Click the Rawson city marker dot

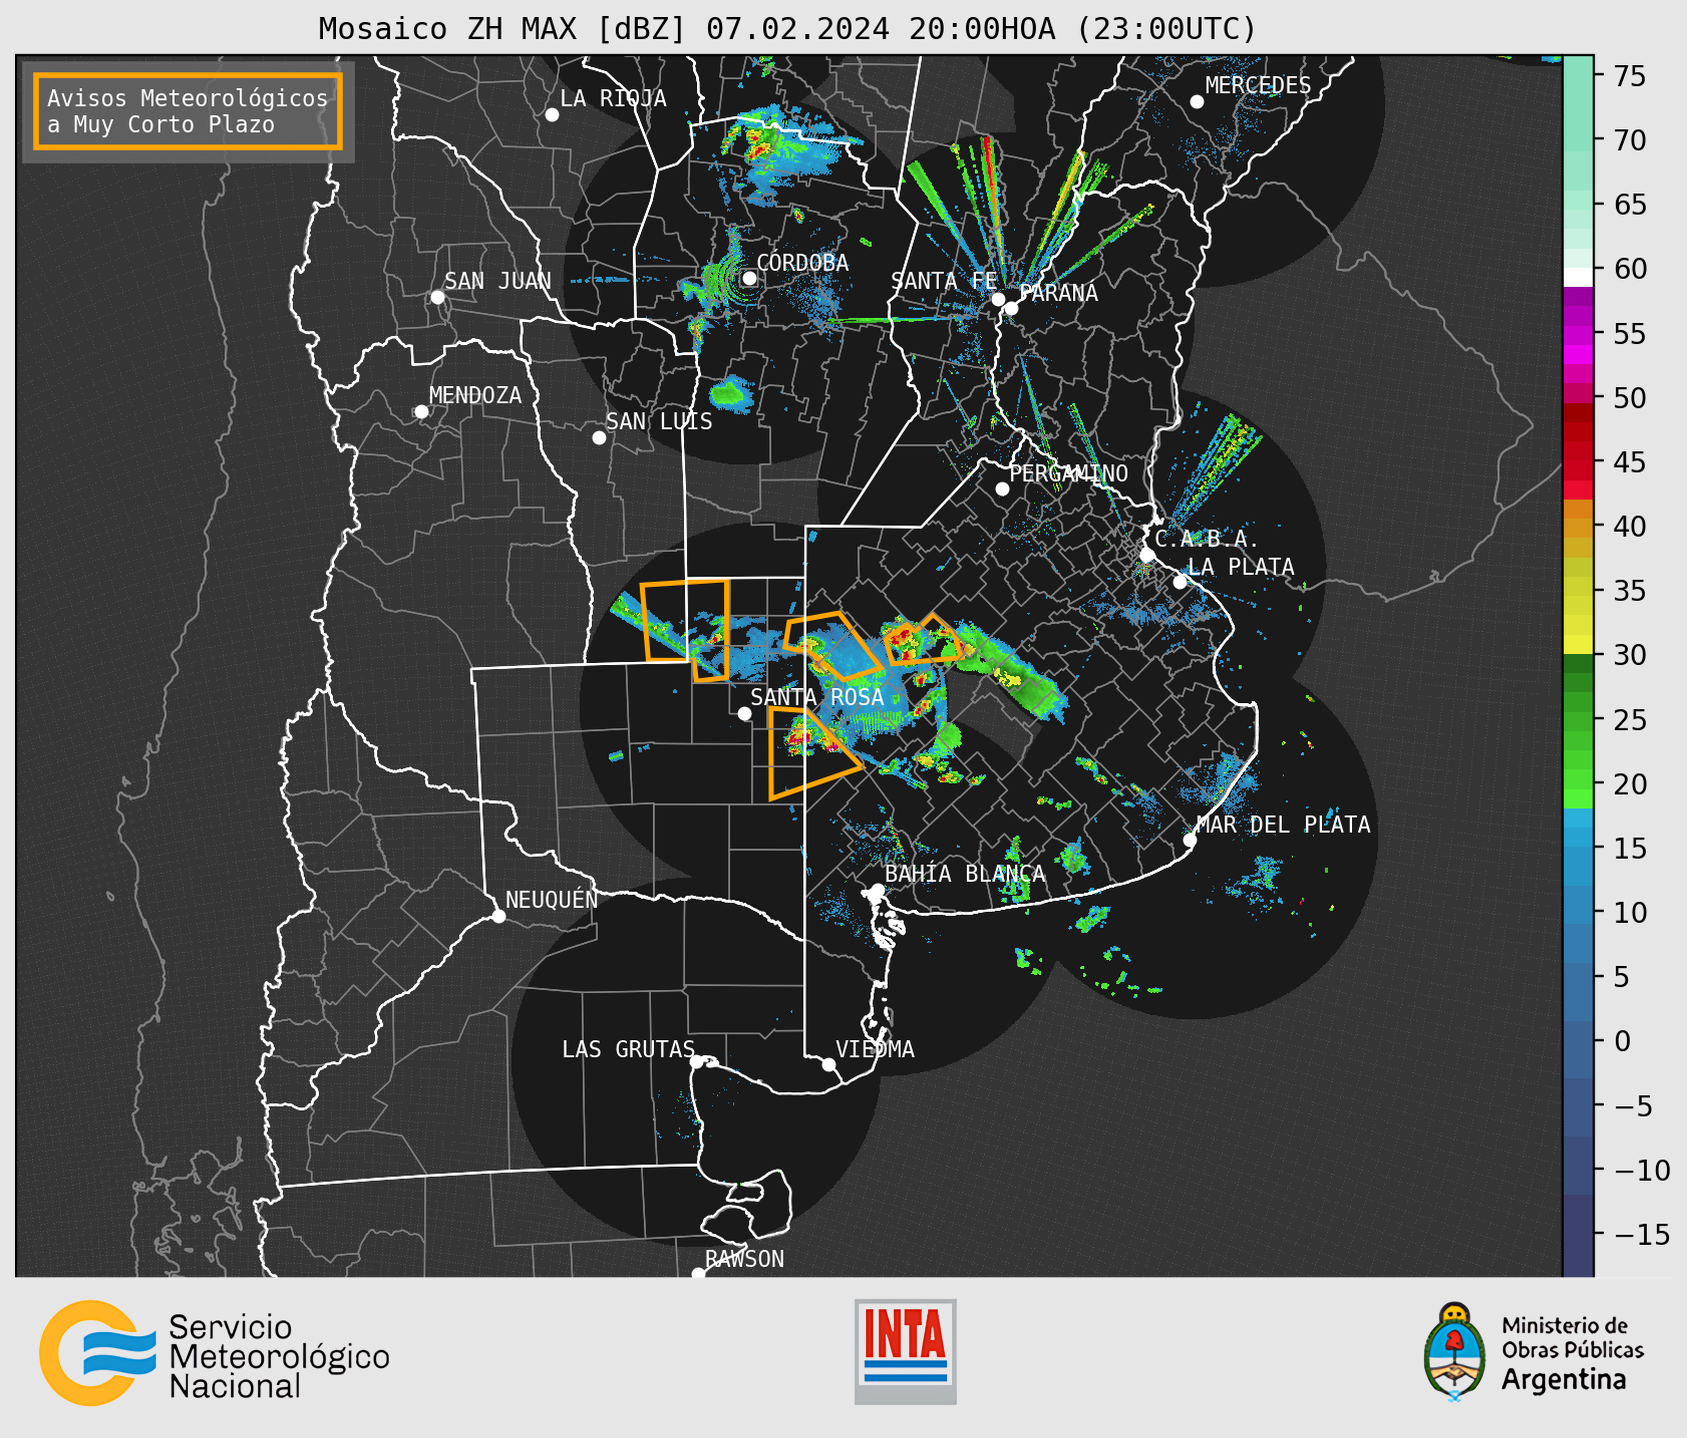coord(698,1274)
